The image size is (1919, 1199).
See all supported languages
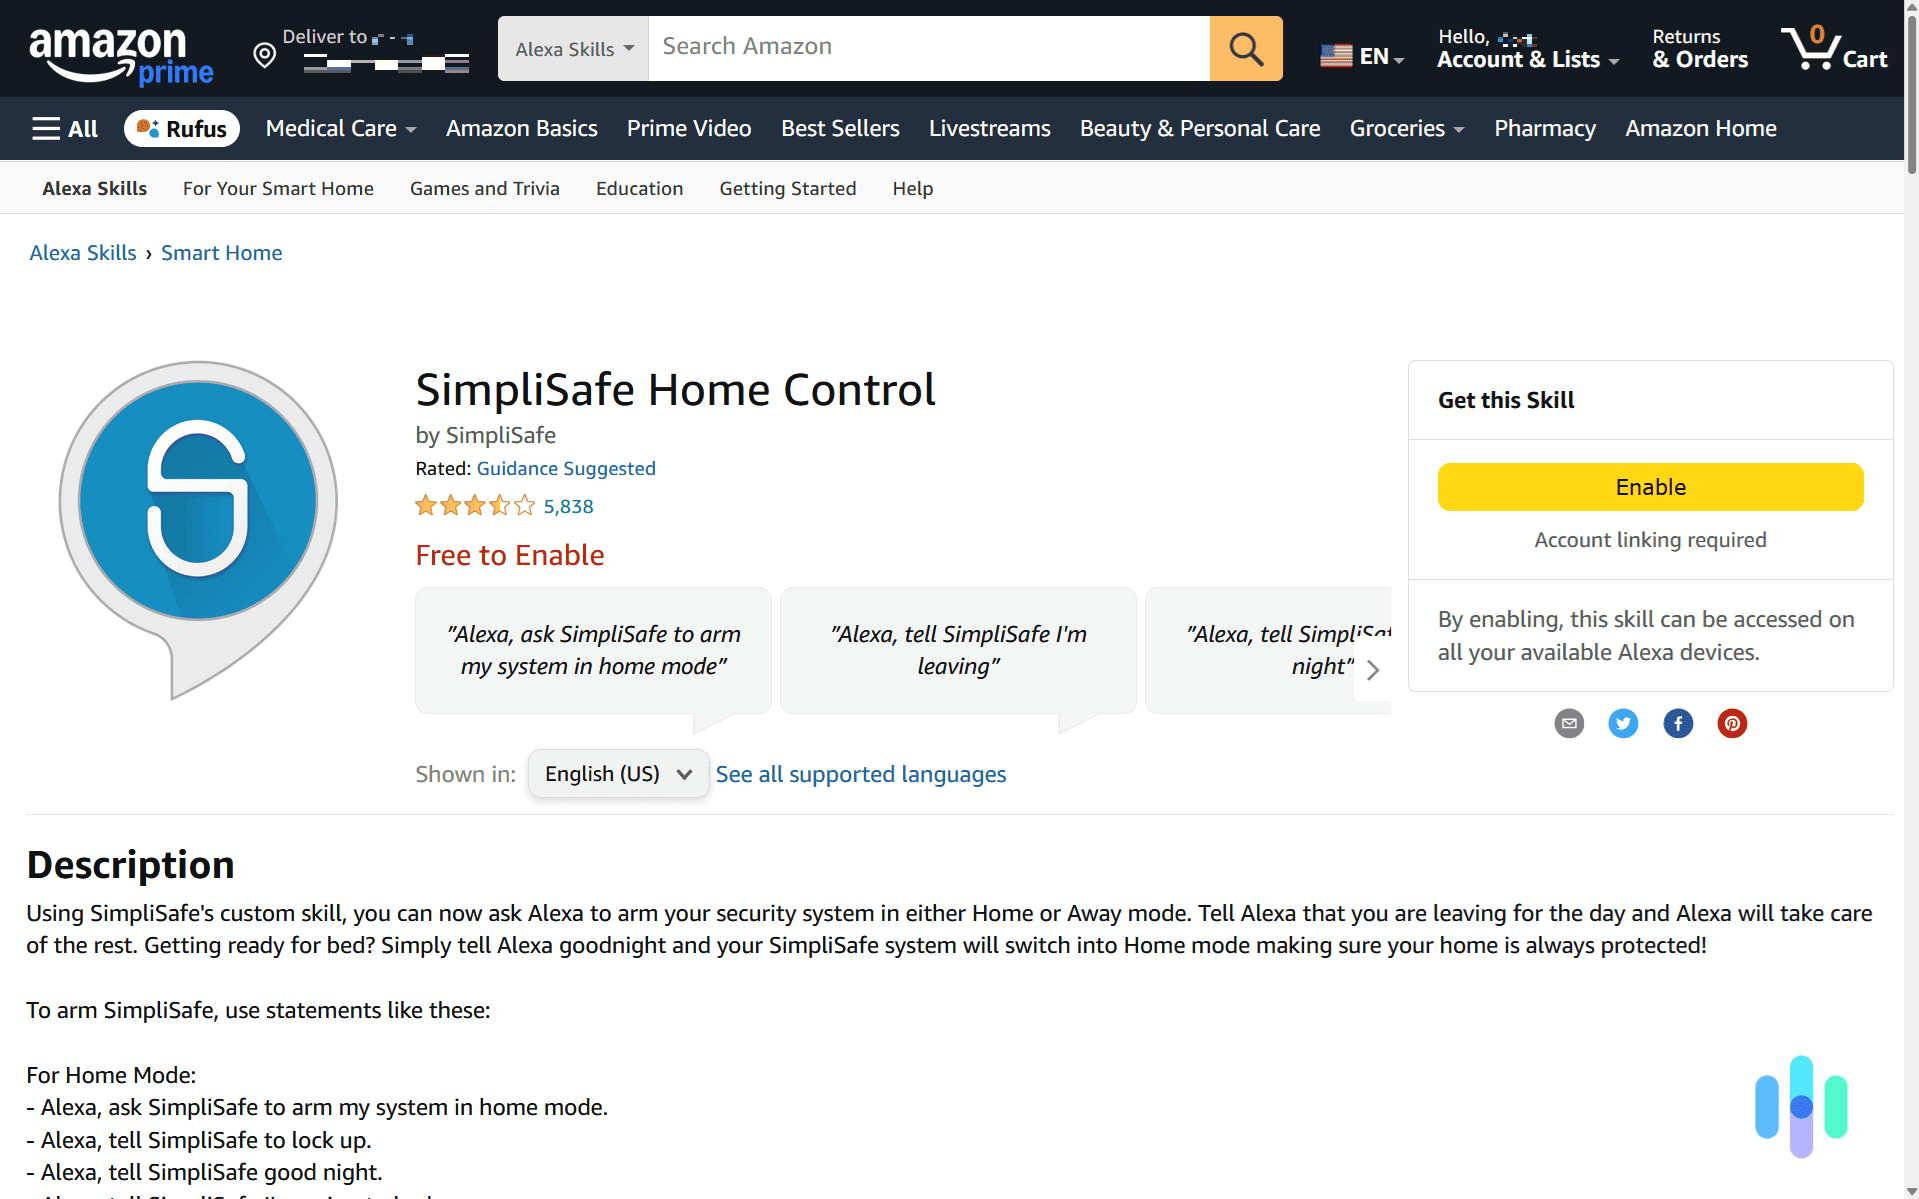861,773
